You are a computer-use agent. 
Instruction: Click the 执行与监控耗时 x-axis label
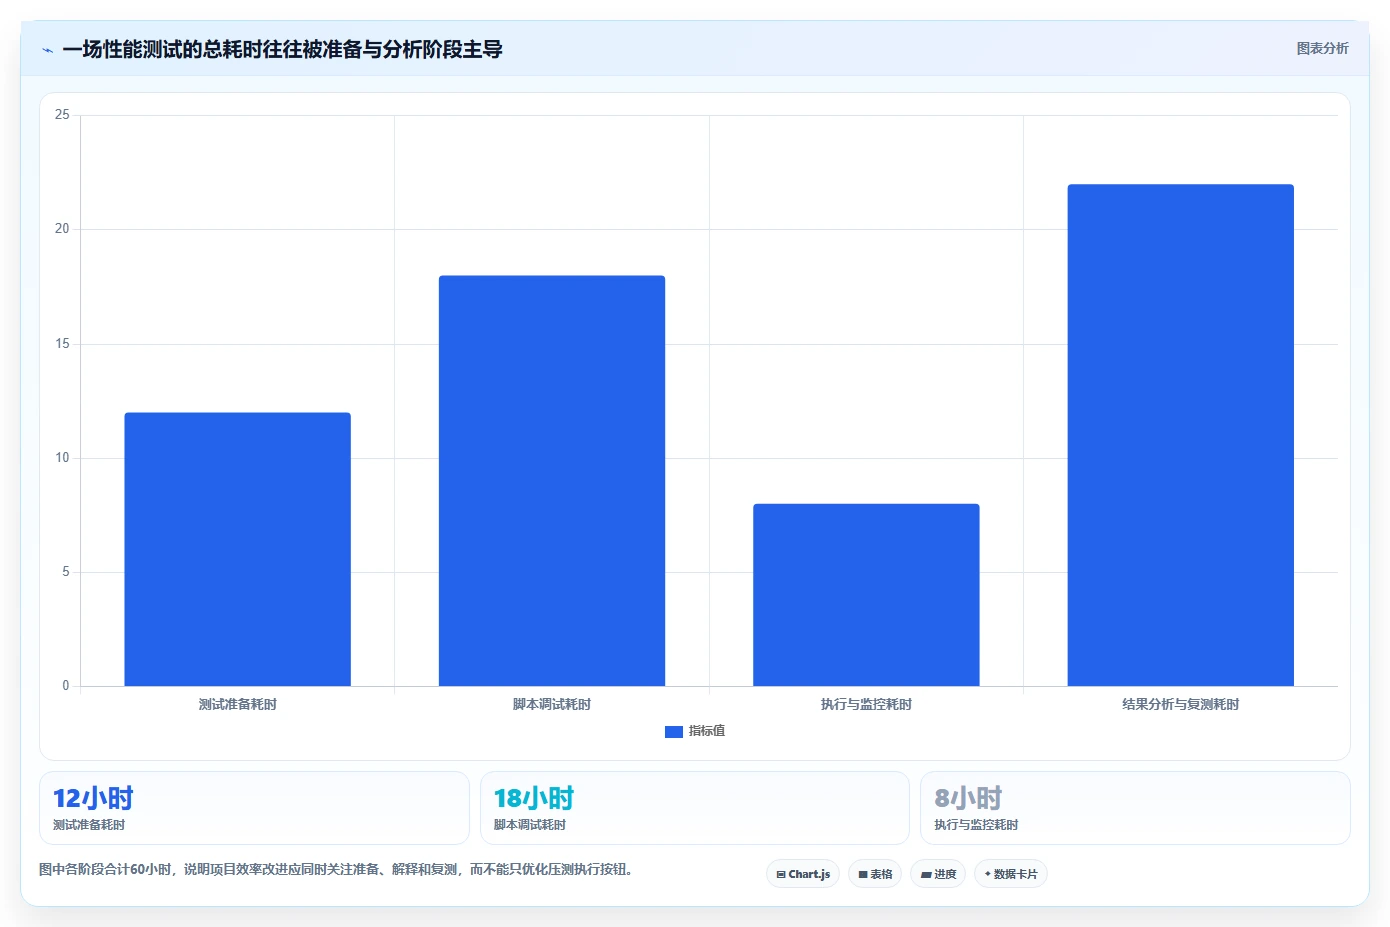coord(866,704)
